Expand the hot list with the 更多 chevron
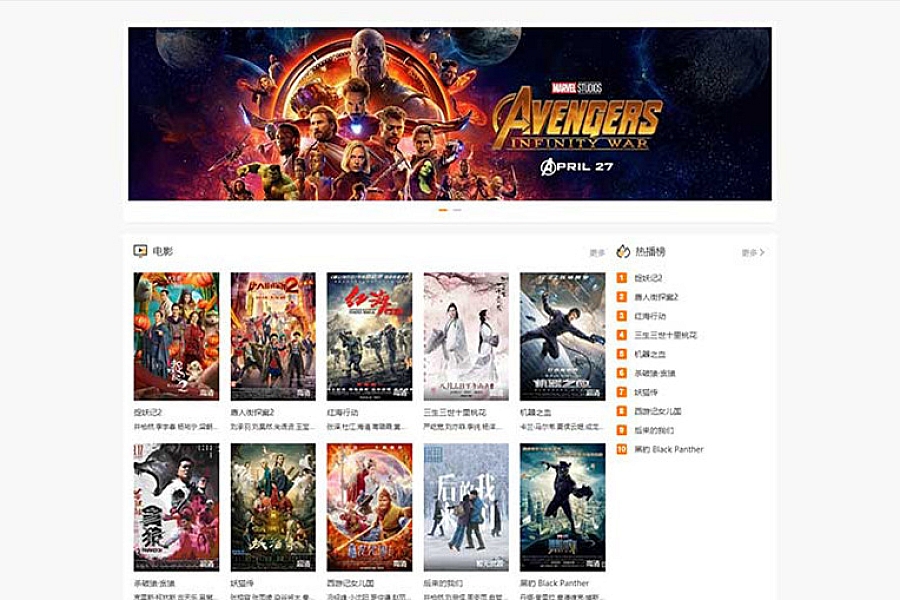 click(x=753, y=252)
